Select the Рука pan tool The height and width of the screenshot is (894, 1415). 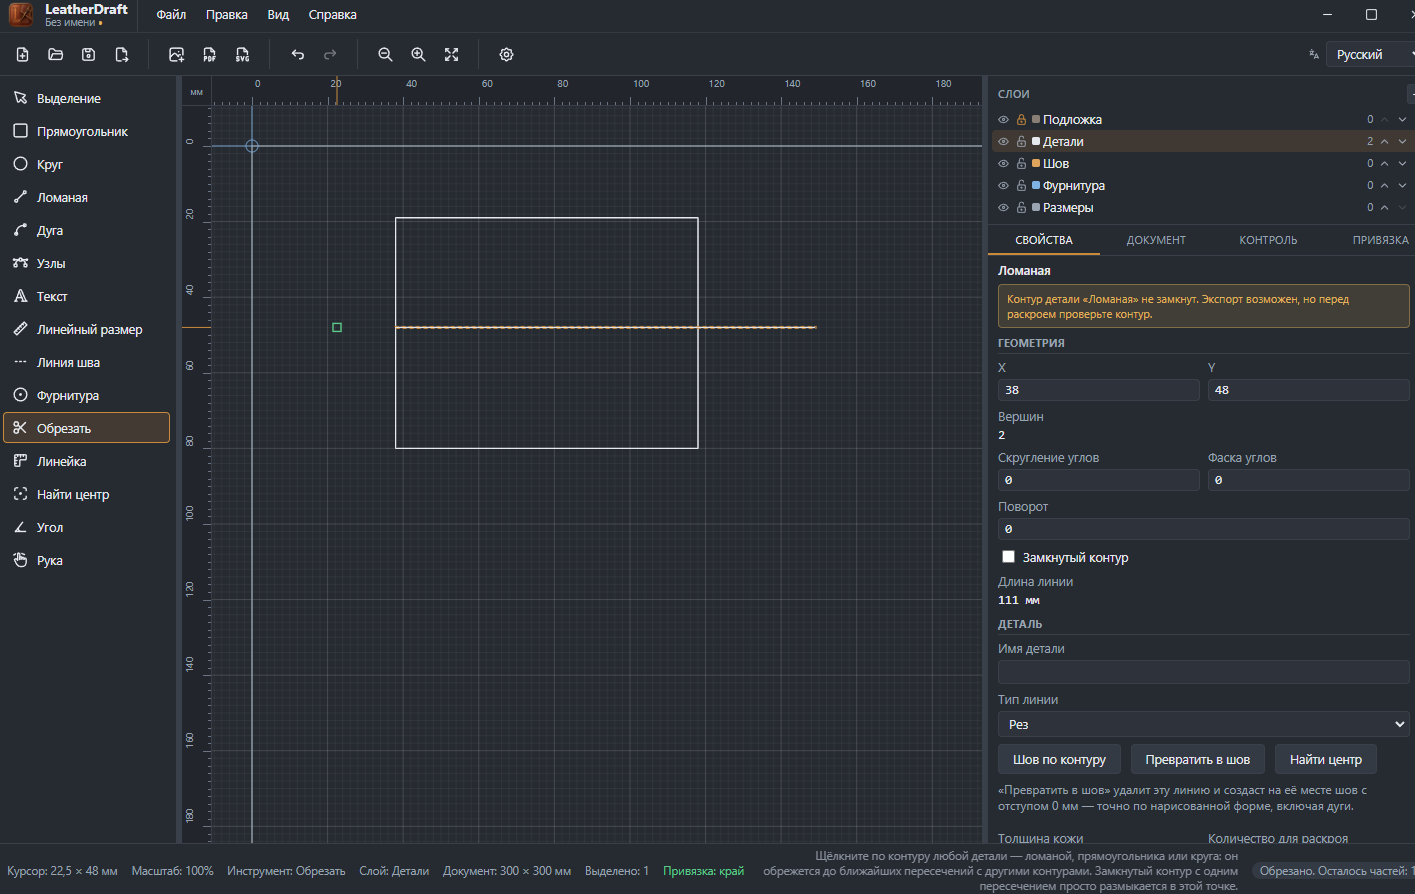pos(87,560)
